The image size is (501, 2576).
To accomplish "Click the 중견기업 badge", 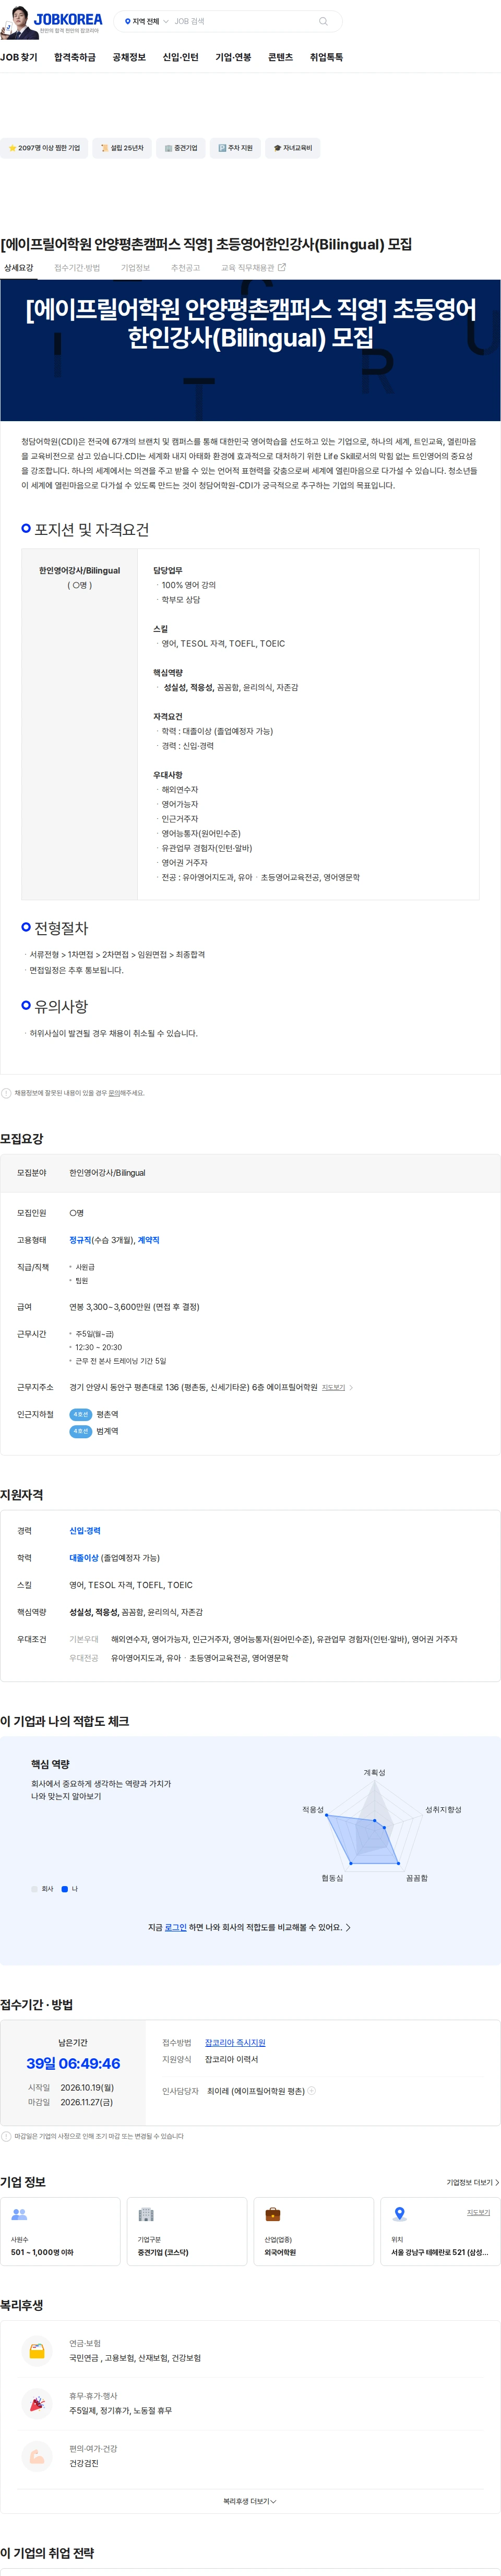I will 181,148.
